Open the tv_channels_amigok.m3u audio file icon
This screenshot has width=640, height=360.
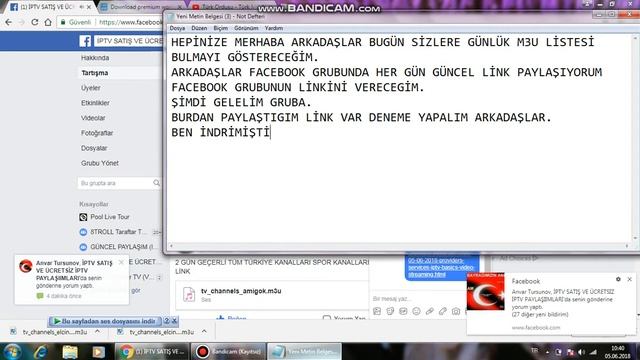tap(189, 294)
